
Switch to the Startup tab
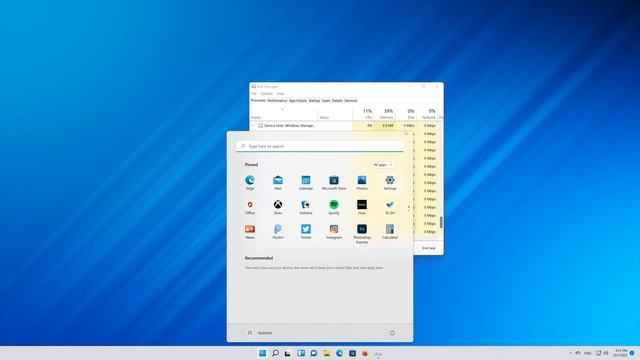pos(314,100)
